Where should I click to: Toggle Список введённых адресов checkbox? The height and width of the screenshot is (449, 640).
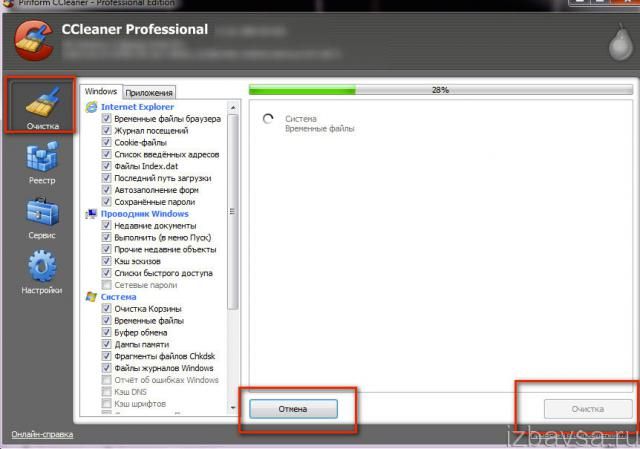pyautogui.click(x=106, y=154)
